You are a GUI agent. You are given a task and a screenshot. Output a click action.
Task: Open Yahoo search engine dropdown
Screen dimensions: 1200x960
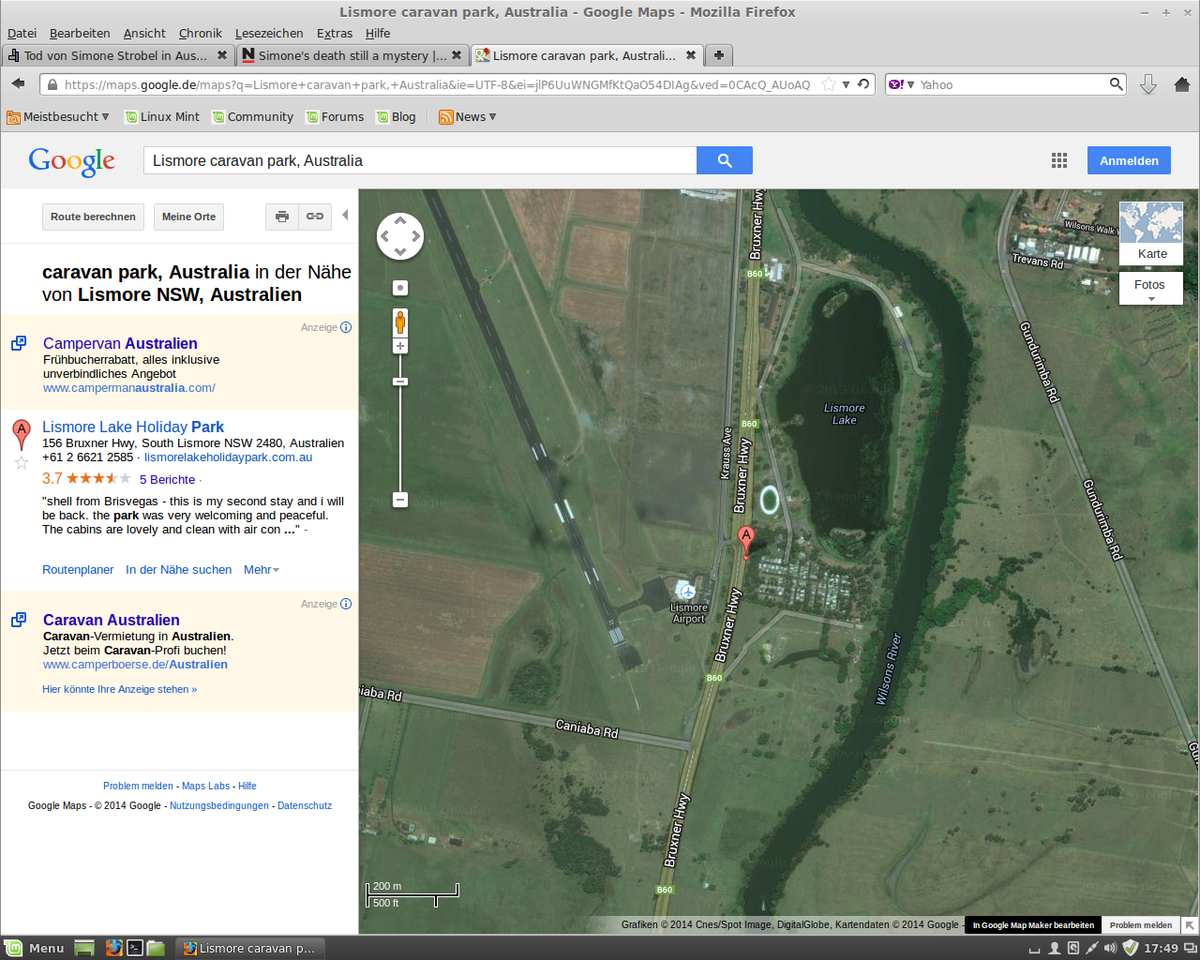point(901,85)
